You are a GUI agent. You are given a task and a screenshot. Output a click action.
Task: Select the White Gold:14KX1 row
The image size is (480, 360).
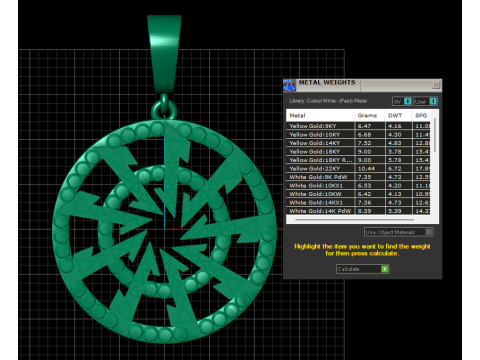tap(358, 203)
